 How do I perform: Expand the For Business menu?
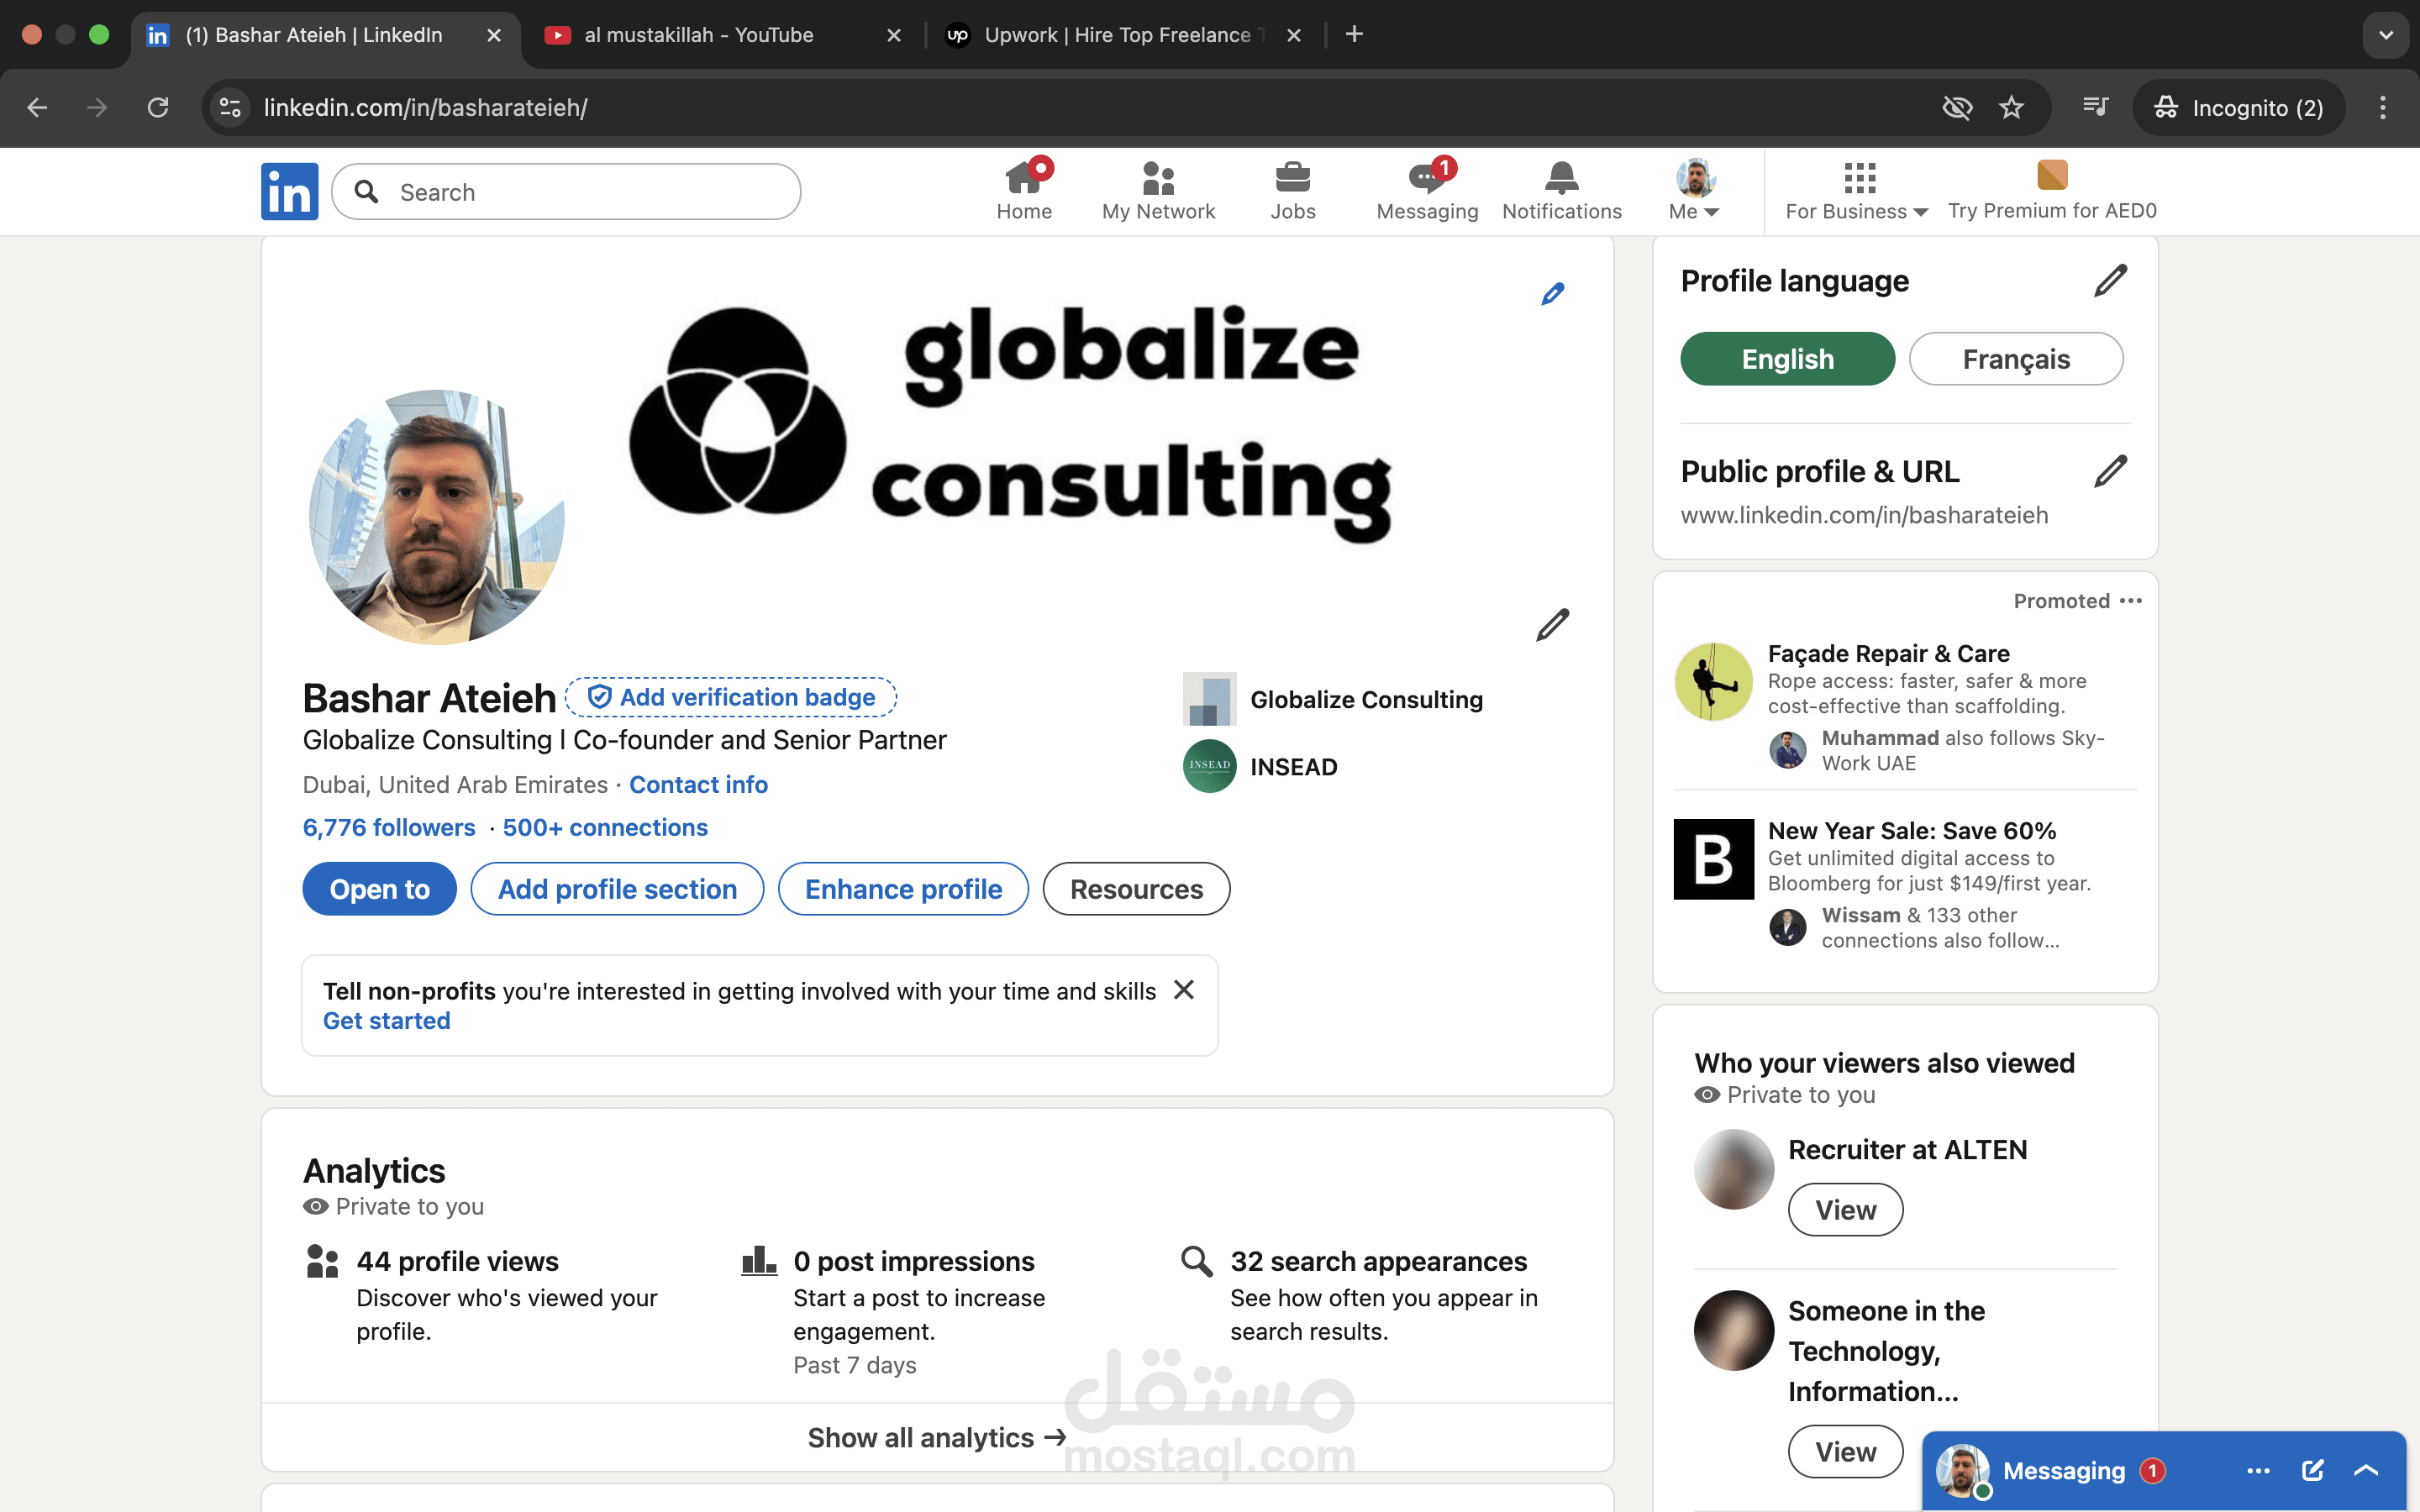tap(1855, 190)
